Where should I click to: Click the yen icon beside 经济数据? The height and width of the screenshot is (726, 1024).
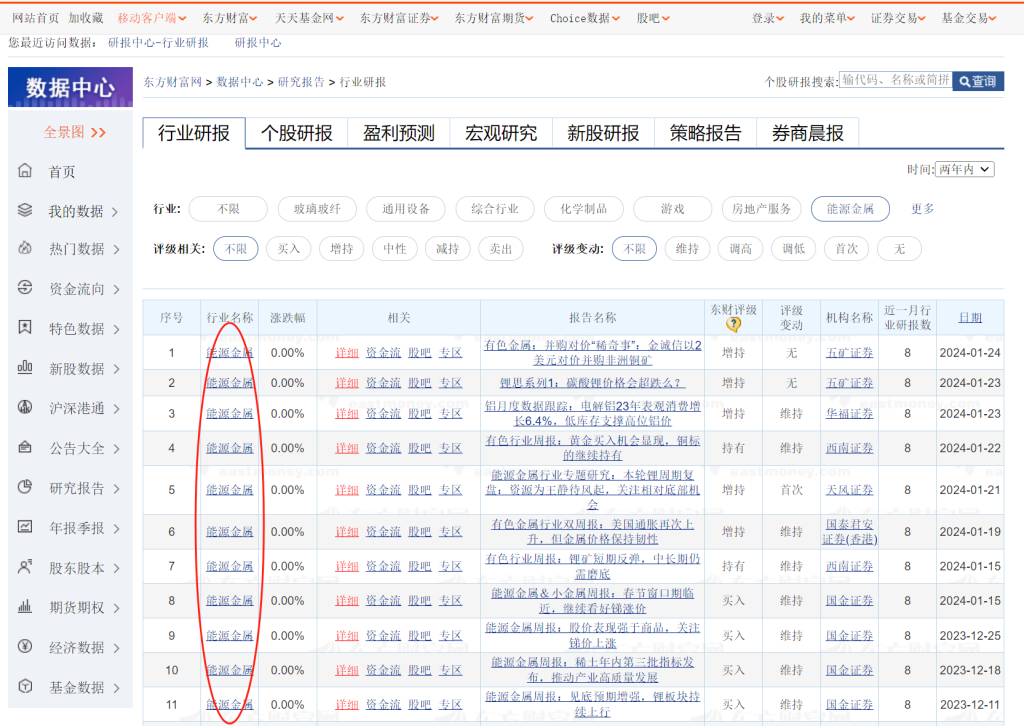point(25,646)
